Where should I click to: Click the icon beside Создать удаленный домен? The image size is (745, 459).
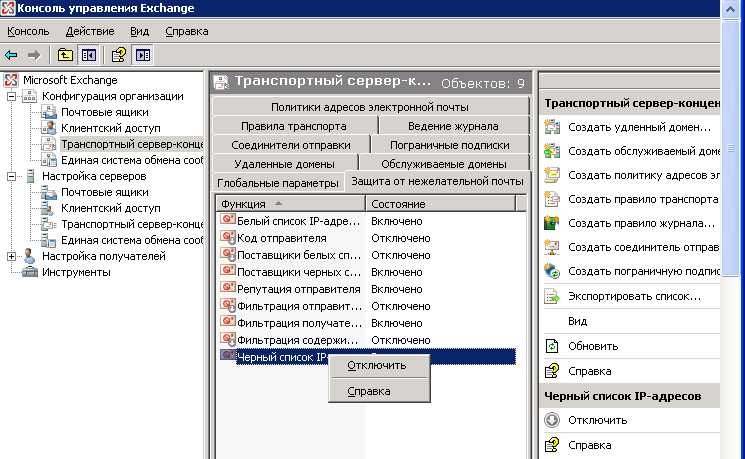click(552, 127)
